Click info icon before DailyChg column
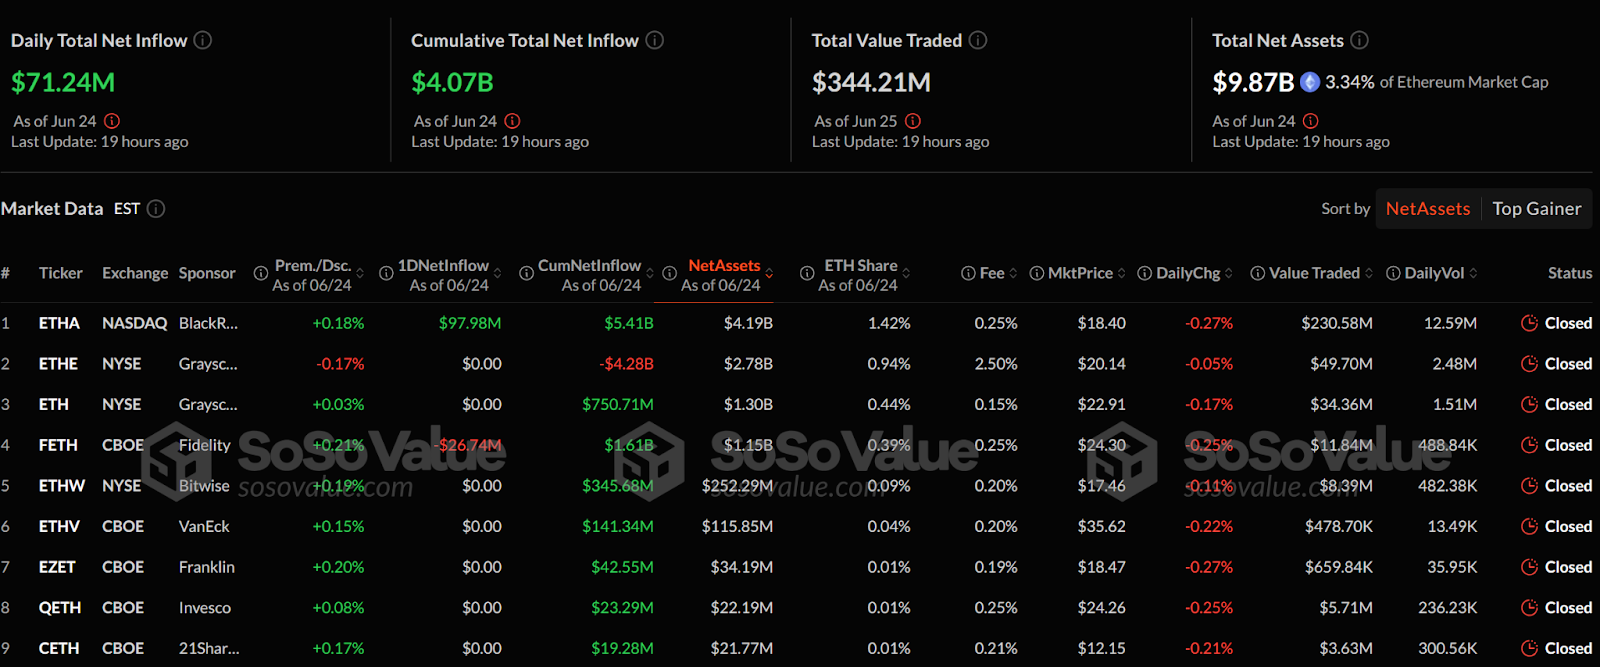Image resolution: width=1600 pixels, height=667 pixels. 1145,273
